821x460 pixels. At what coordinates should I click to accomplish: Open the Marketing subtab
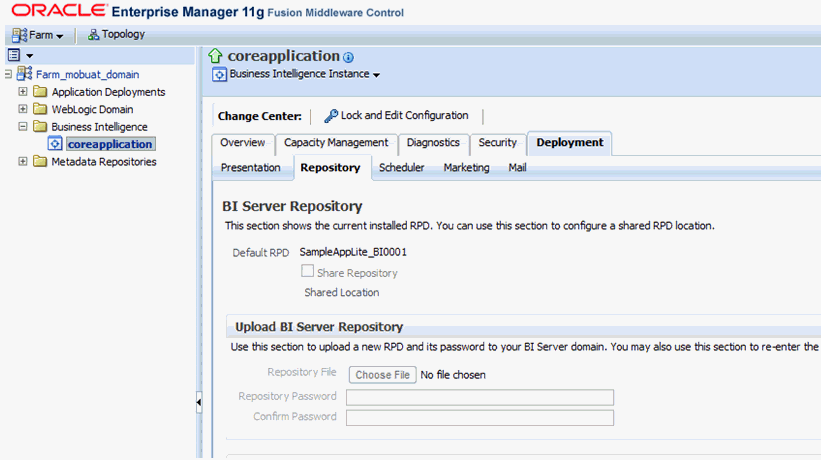click(467, 168)
